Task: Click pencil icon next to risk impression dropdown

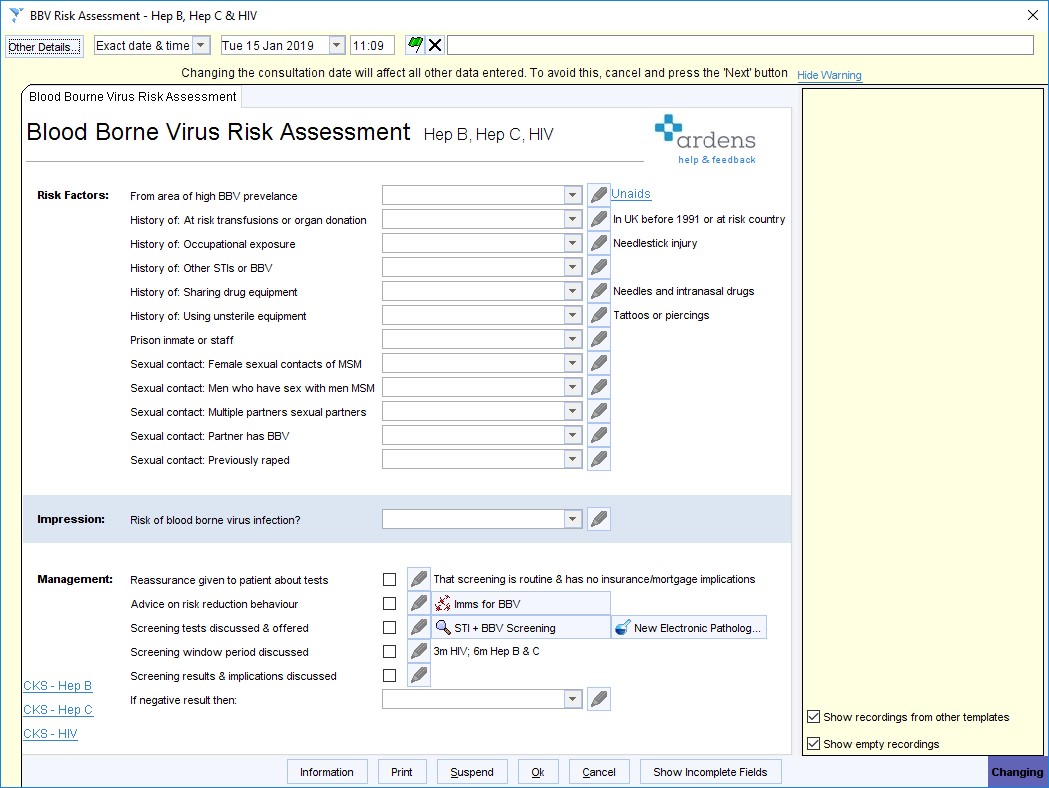Action: click(598, 518)
